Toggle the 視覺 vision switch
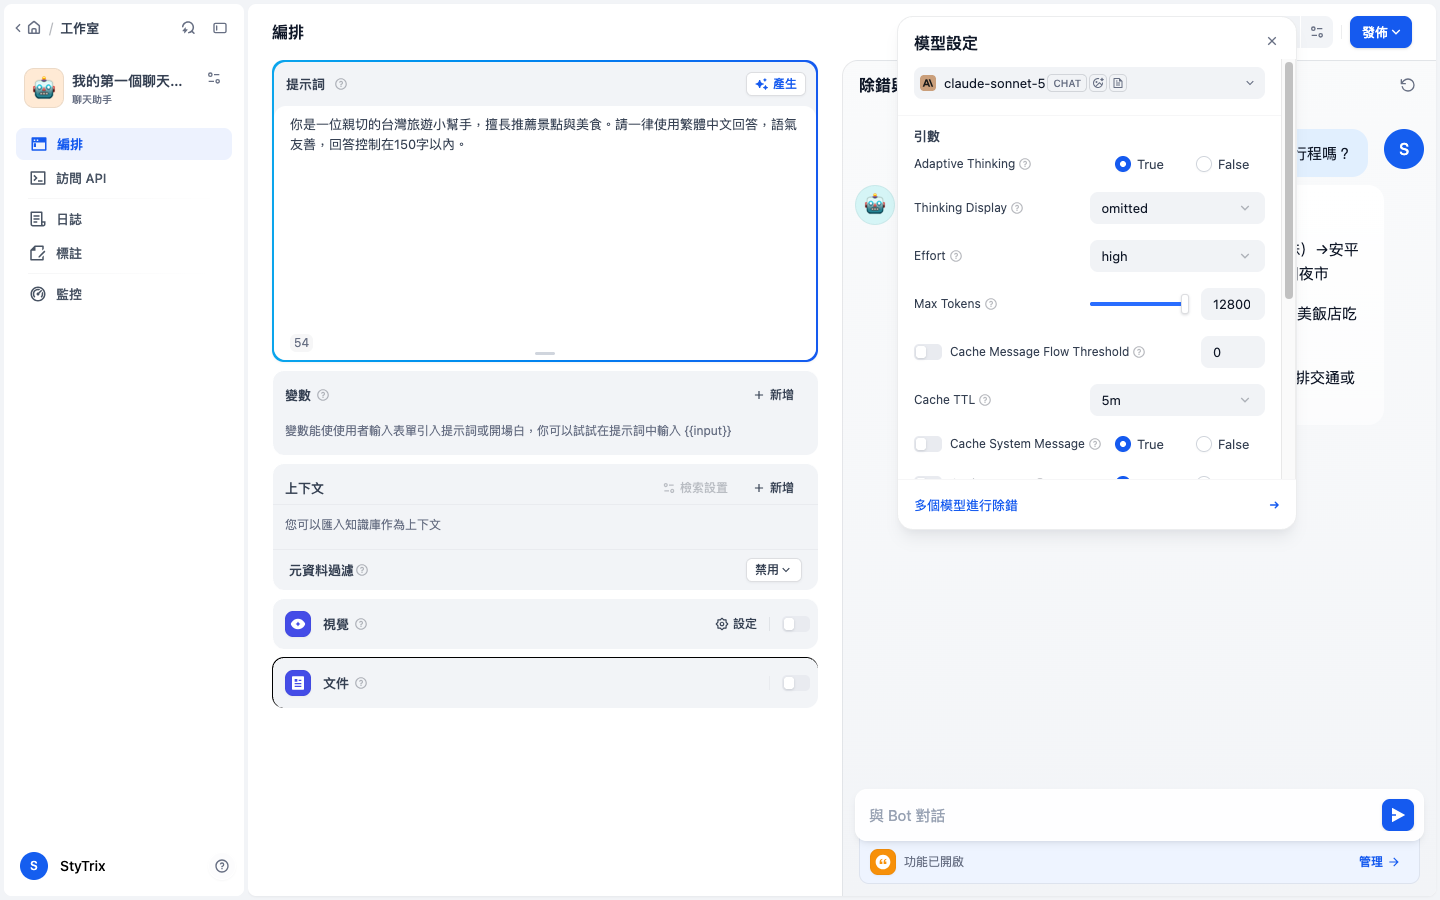This screenshot has width=1440, height=900. click(796, 624)
